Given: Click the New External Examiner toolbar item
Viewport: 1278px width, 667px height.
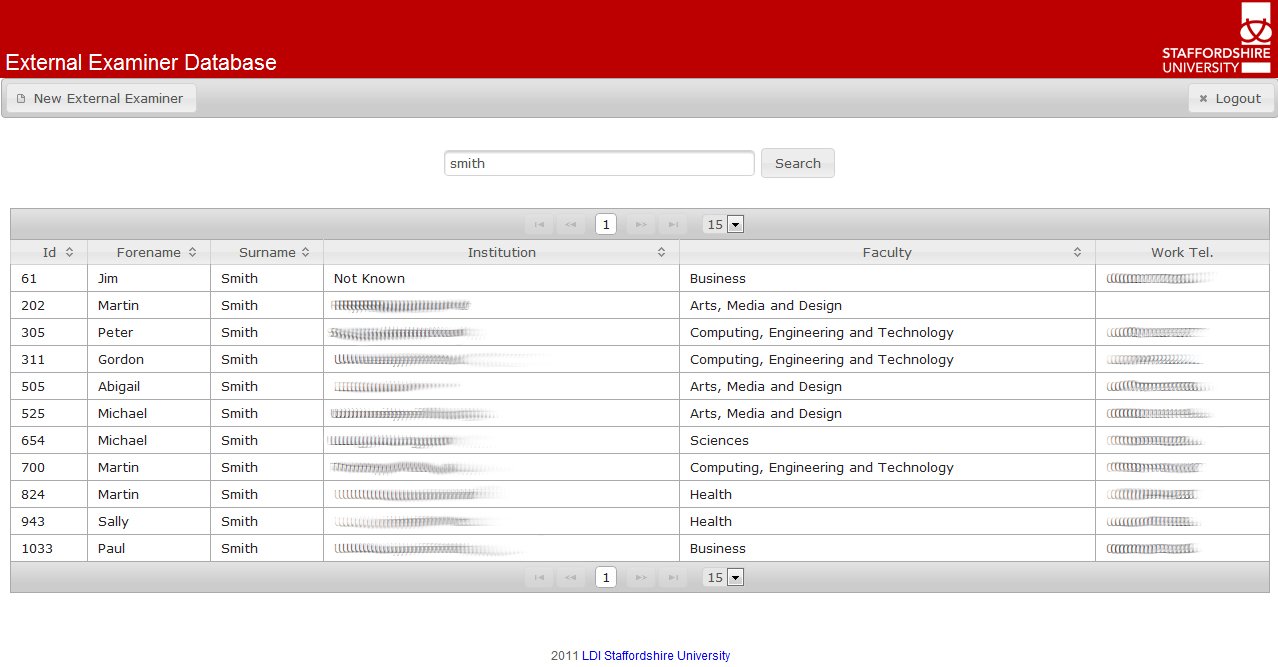Looking at the screenshot, I should coord(100,97).
